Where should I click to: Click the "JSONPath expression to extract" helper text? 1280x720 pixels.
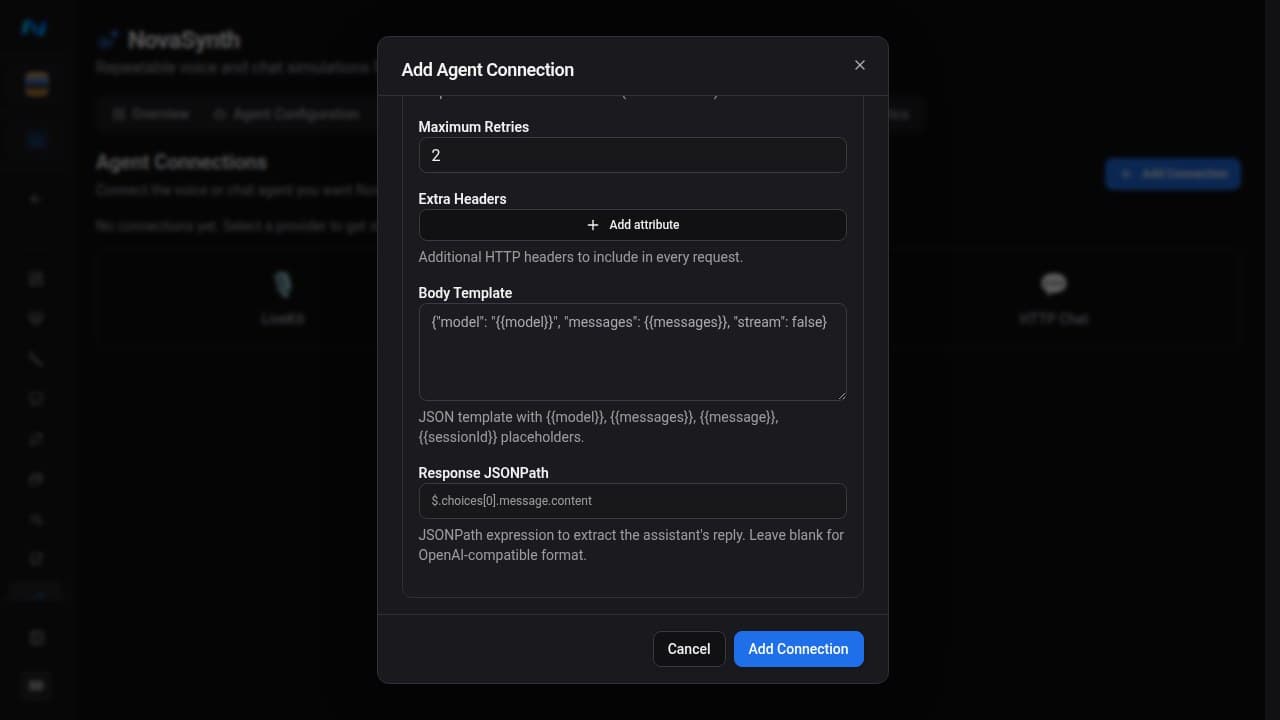pyautogui.click(x=631, y=545)
